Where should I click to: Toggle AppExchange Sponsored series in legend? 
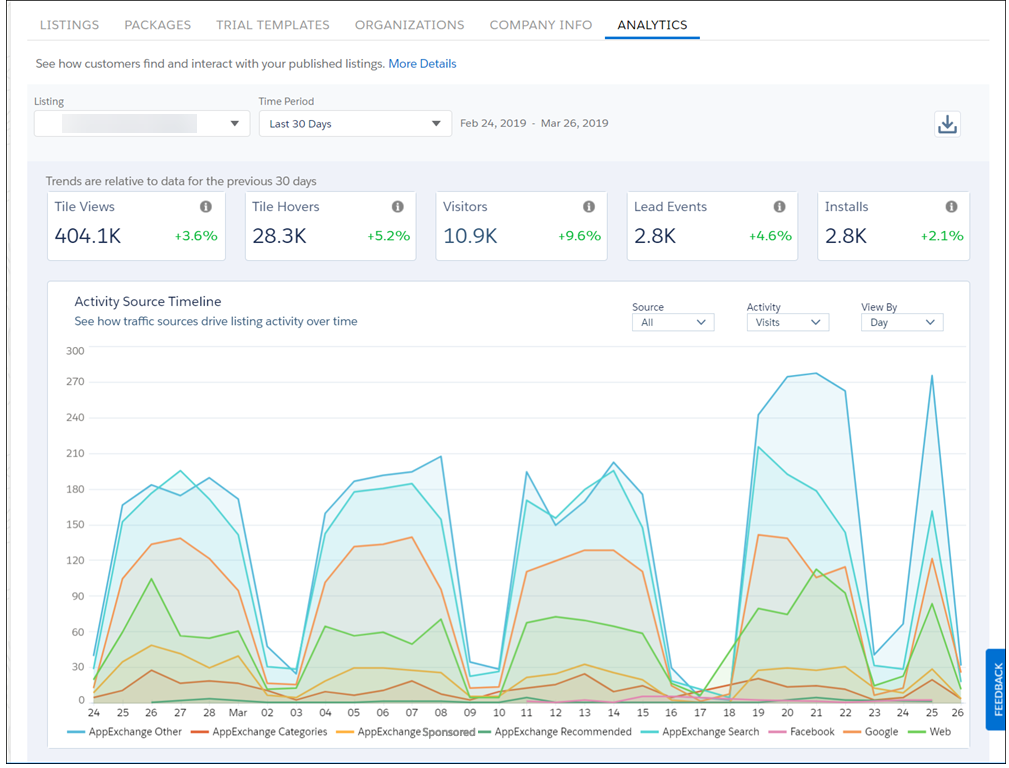(x=405, y=732)
